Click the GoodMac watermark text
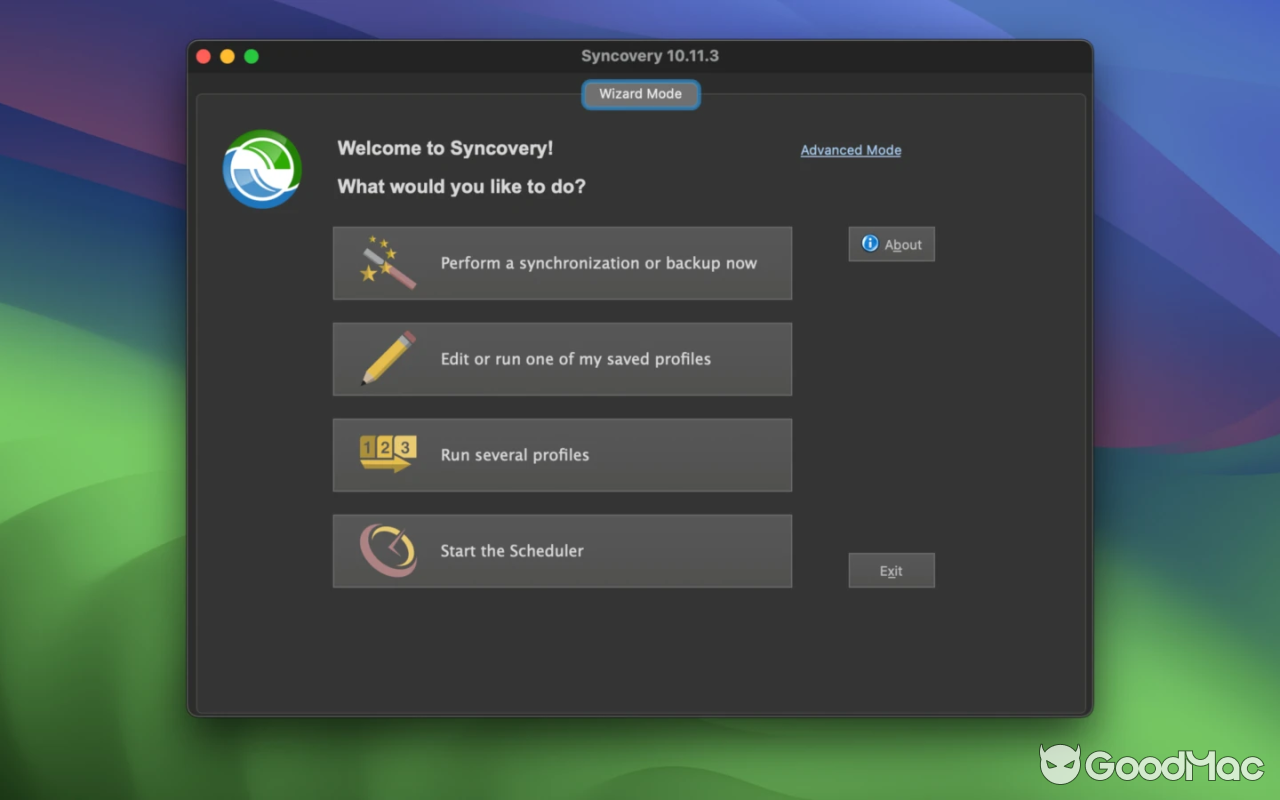Image resolution: width=1280 pixels, height=800 pixels. pos(1175,767)
